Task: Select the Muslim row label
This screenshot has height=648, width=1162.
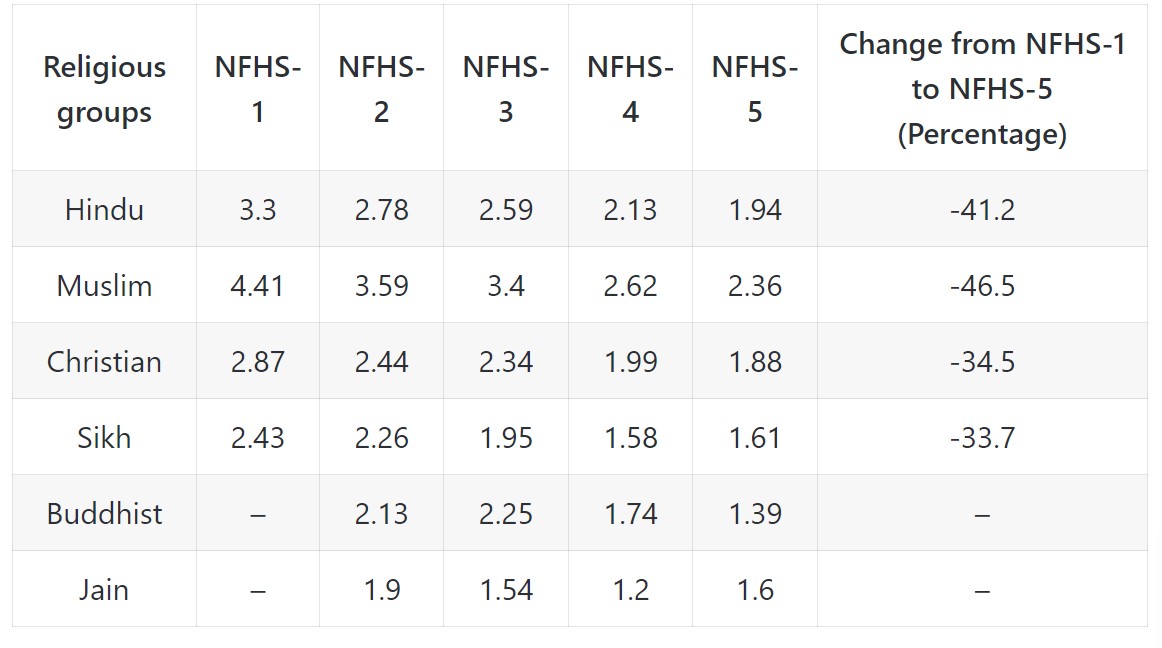Action: [104, 286]
